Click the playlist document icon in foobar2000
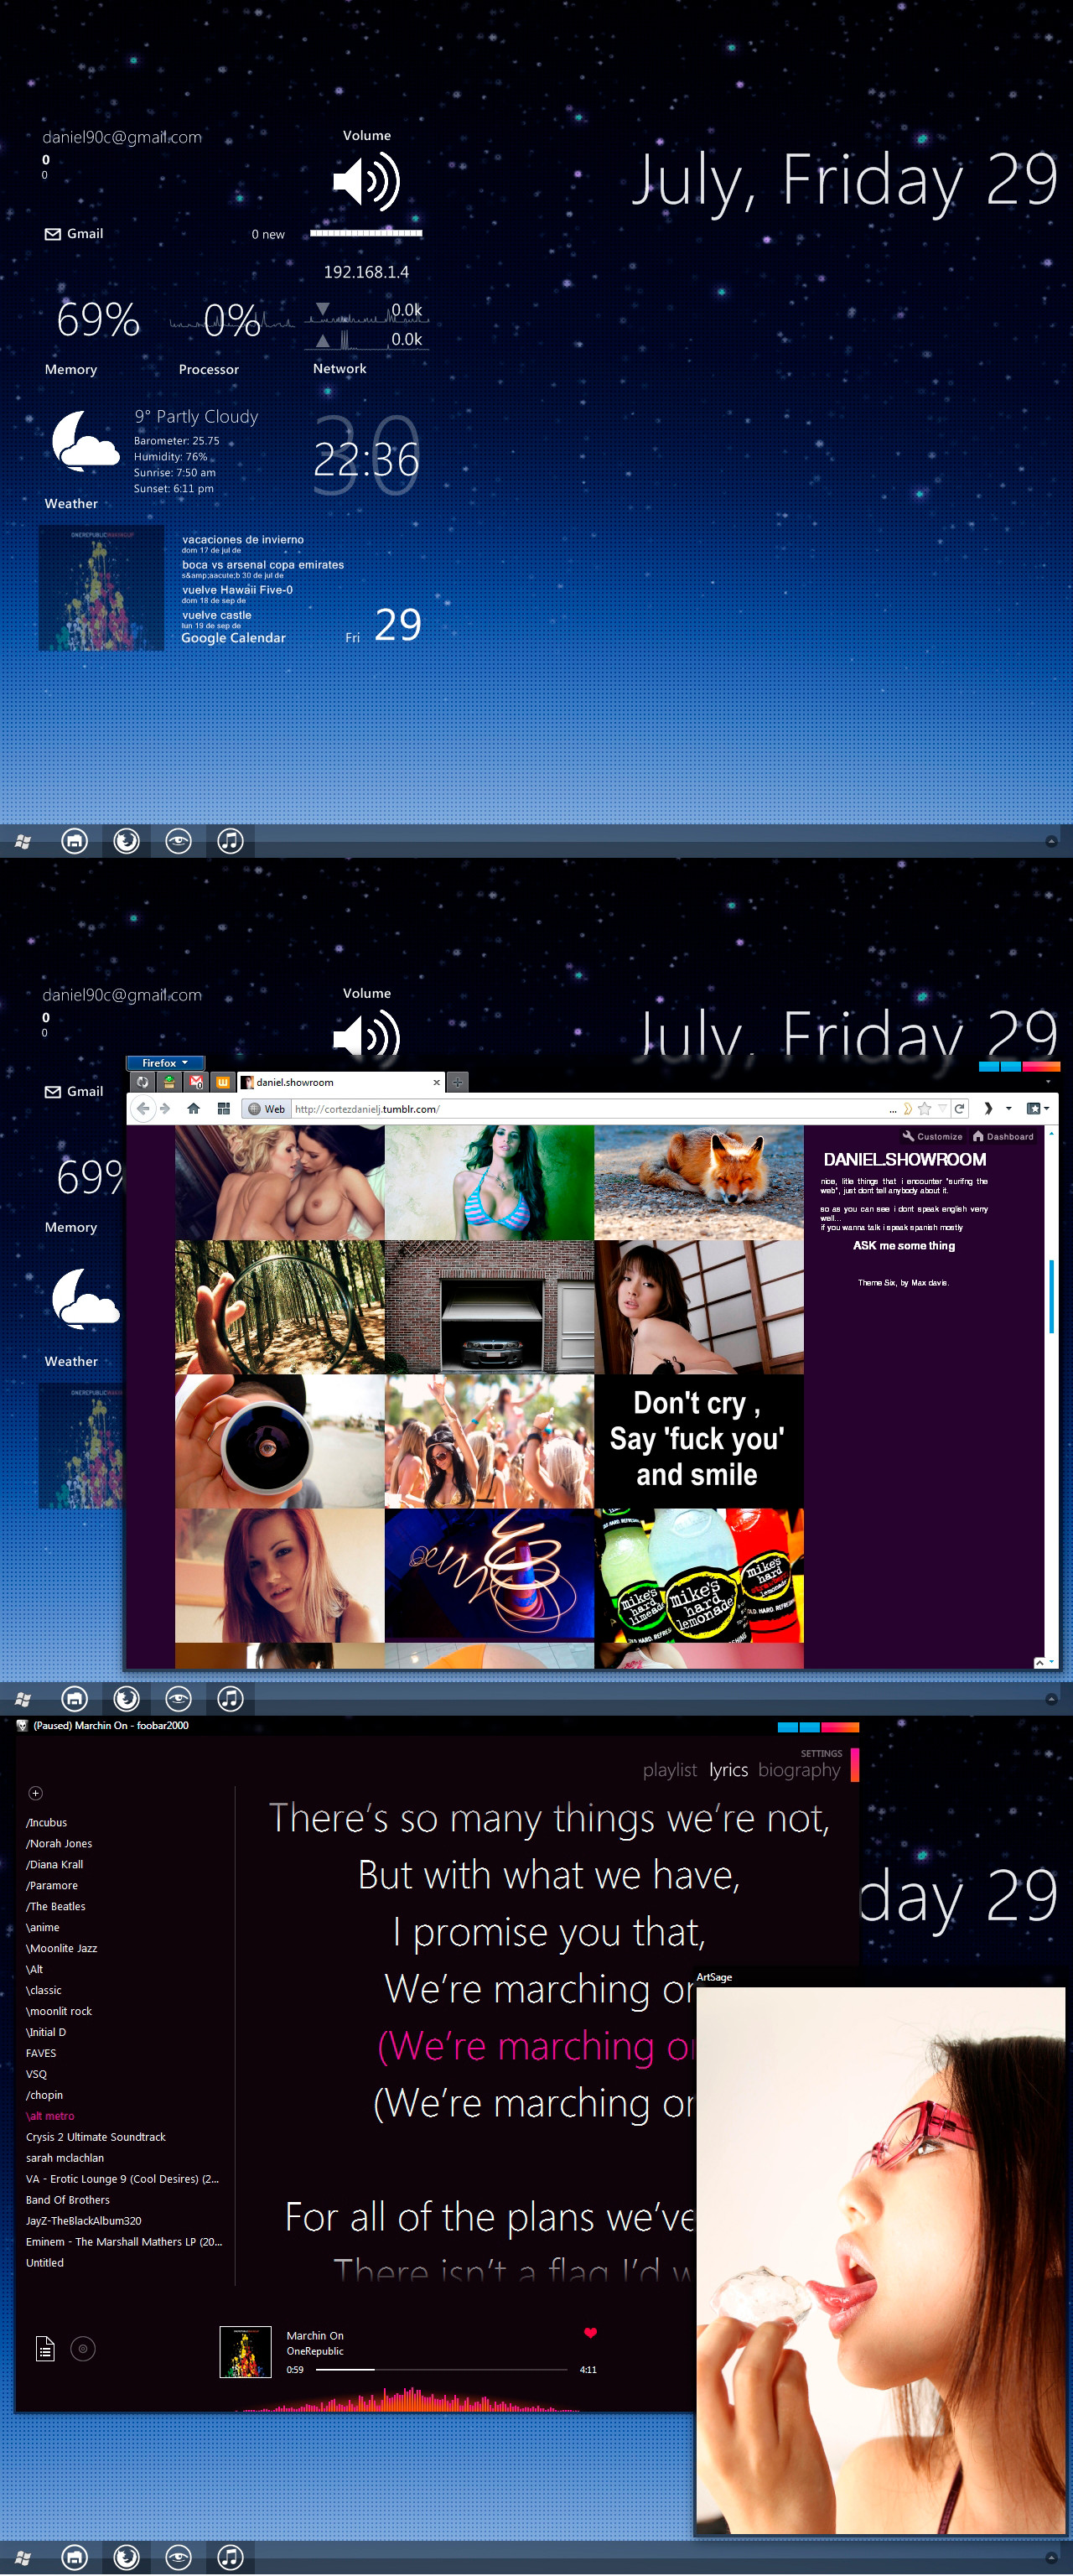The width and height of the screenshot is (1073, 2576). click(45, 2348)
